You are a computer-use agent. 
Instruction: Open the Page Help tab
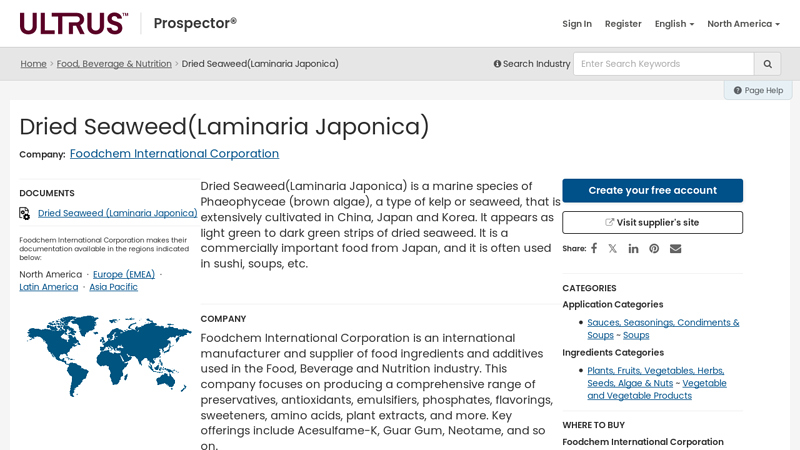[758, 90]
